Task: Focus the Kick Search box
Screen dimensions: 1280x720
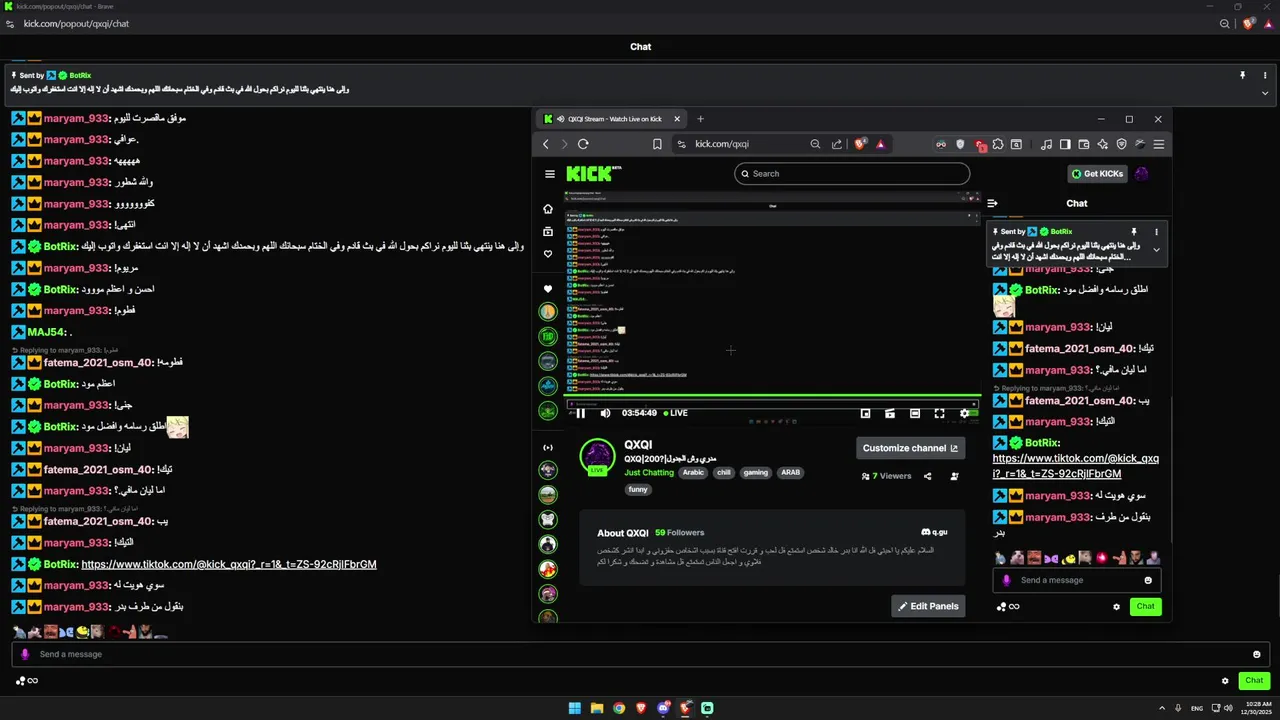Action: click(x=852, y=174)
